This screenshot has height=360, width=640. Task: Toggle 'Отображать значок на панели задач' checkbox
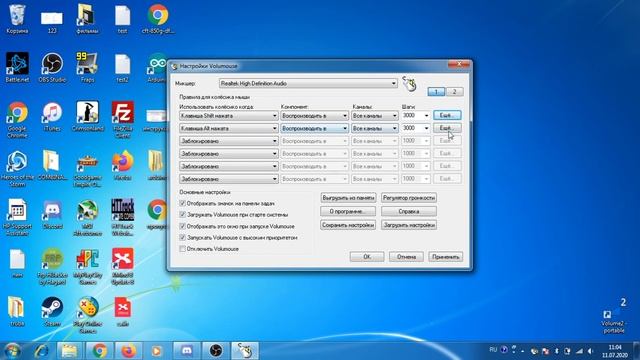[182, 203]
